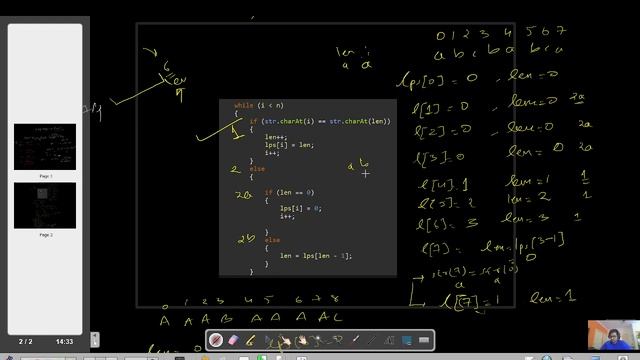This screenshot has width=640, height=360.
Task: Click the 14:33 clock in sidebar
Action: tap(64, 342)
